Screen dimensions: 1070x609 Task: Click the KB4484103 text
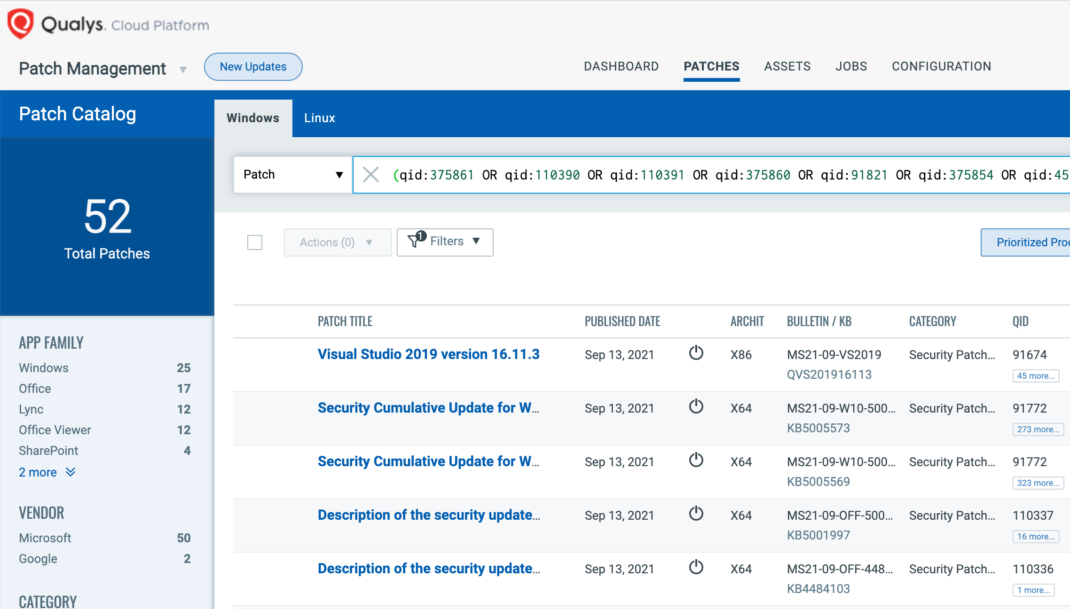[818, 589]
